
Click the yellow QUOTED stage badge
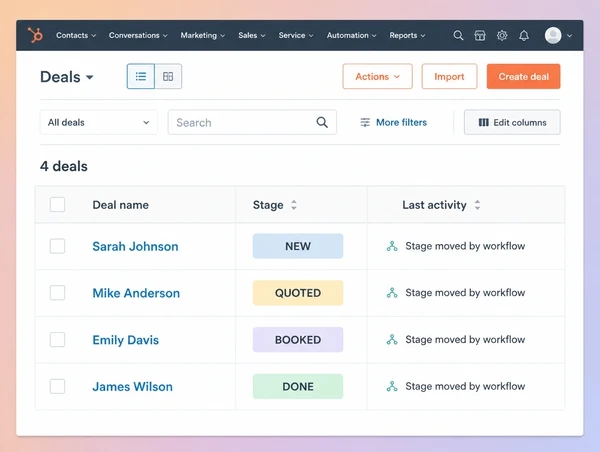pos(298,293)
